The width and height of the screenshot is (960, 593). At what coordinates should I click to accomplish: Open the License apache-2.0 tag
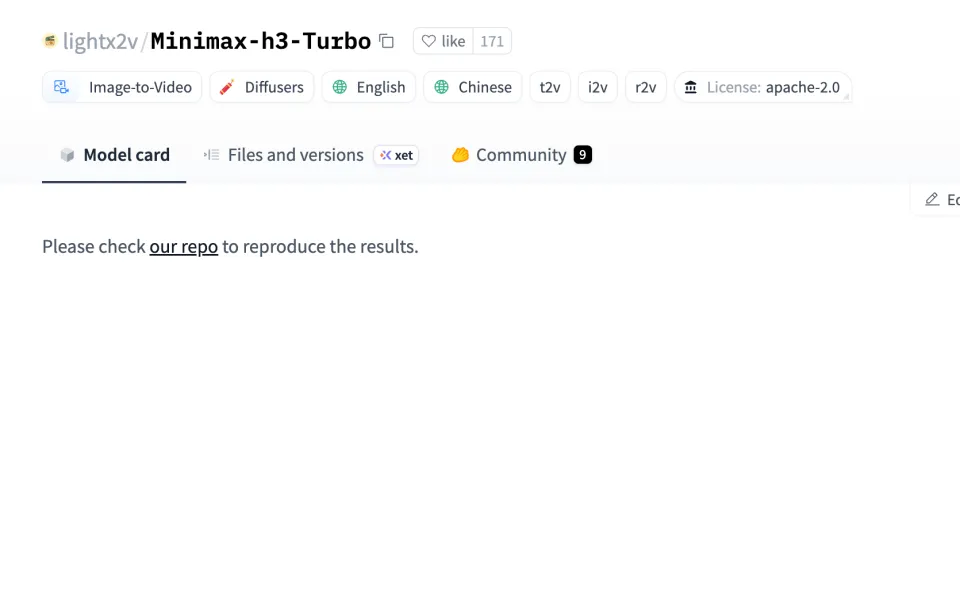coord(763,87)
